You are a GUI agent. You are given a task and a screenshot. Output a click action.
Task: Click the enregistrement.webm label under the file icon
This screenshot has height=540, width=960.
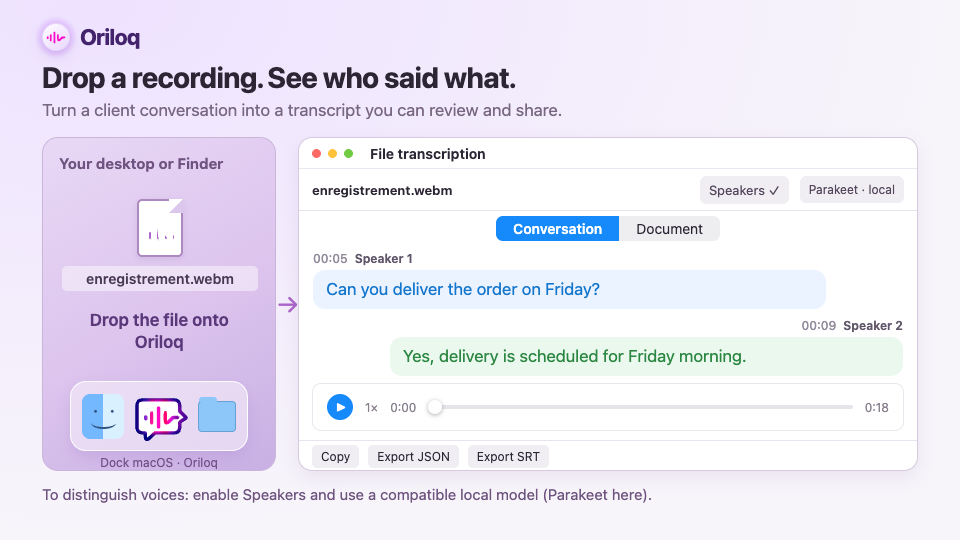[x=160, y=279]
